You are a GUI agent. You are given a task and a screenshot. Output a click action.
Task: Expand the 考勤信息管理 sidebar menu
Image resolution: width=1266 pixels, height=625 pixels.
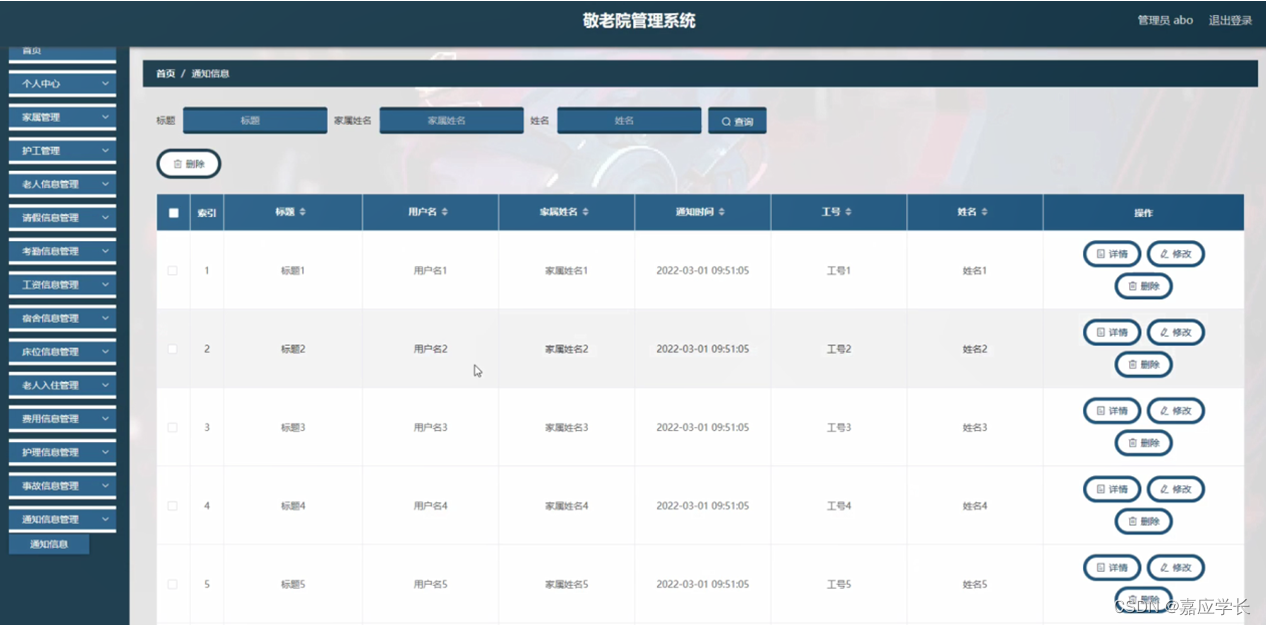click(63, 251)
